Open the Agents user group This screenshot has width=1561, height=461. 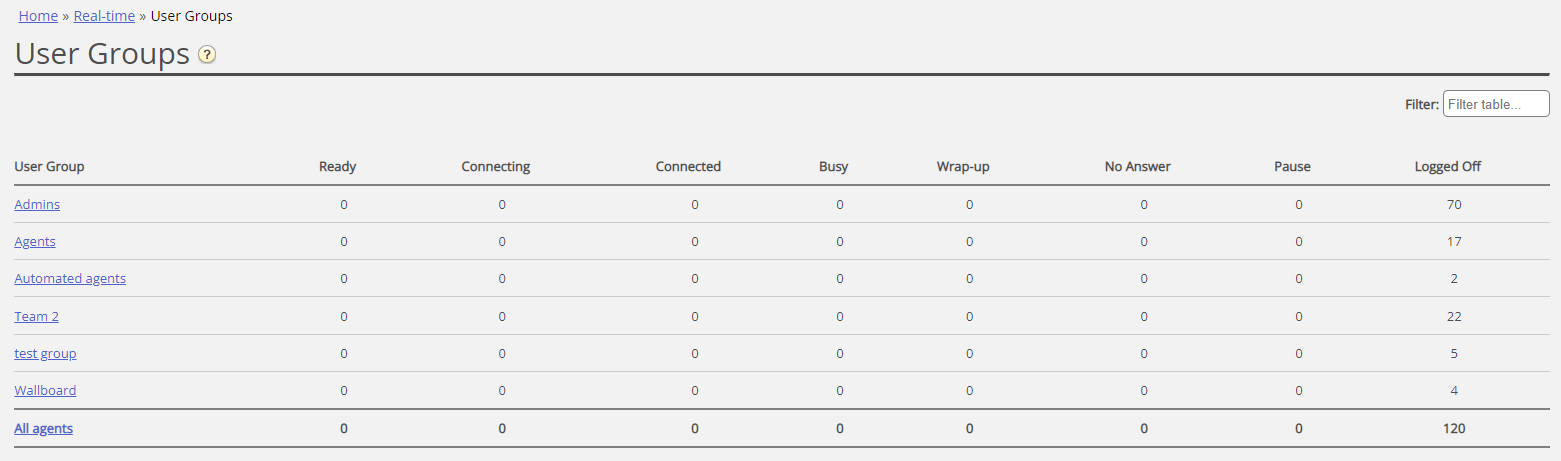tap(35, 241)
